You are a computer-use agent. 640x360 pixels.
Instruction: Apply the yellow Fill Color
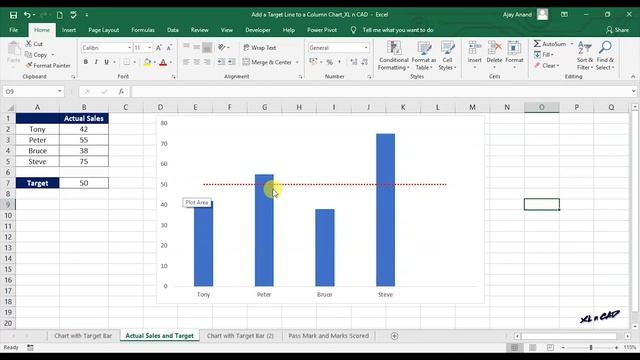coord(147,62)
